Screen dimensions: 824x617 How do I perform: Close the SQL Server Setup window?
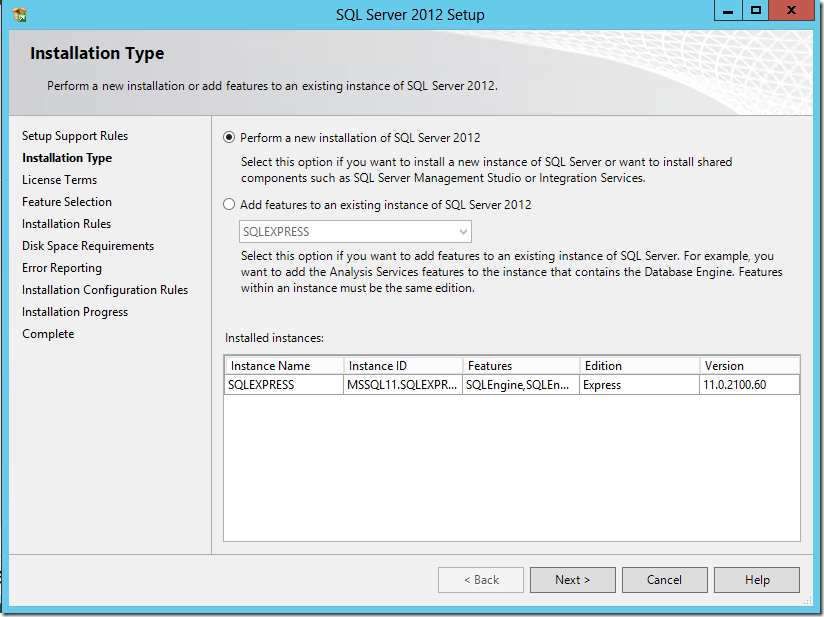click(791, 11)
